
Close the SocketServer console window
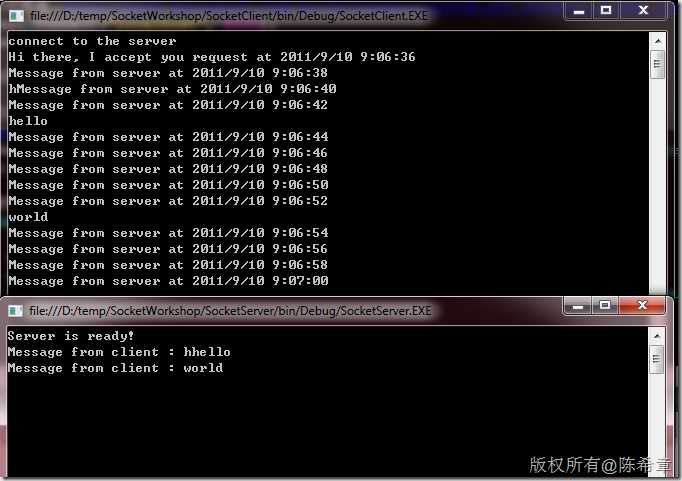tap(642, 305)
